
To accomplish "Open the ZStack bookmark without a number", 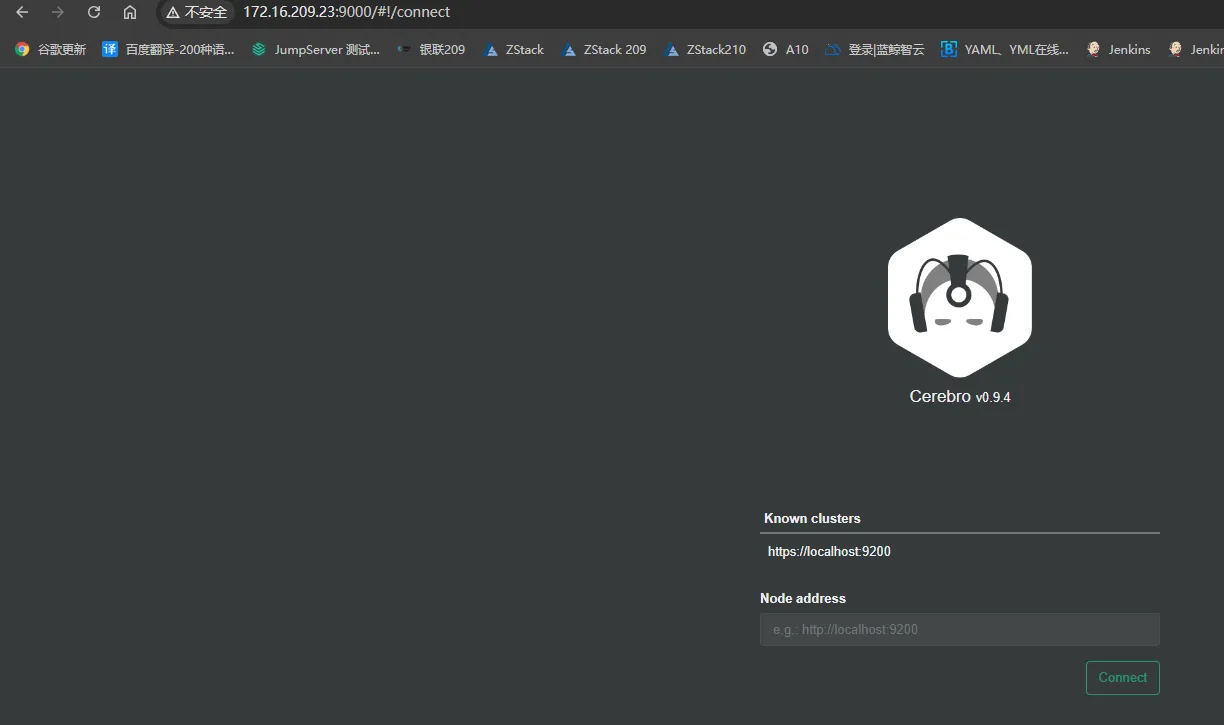I will (514, 49).
